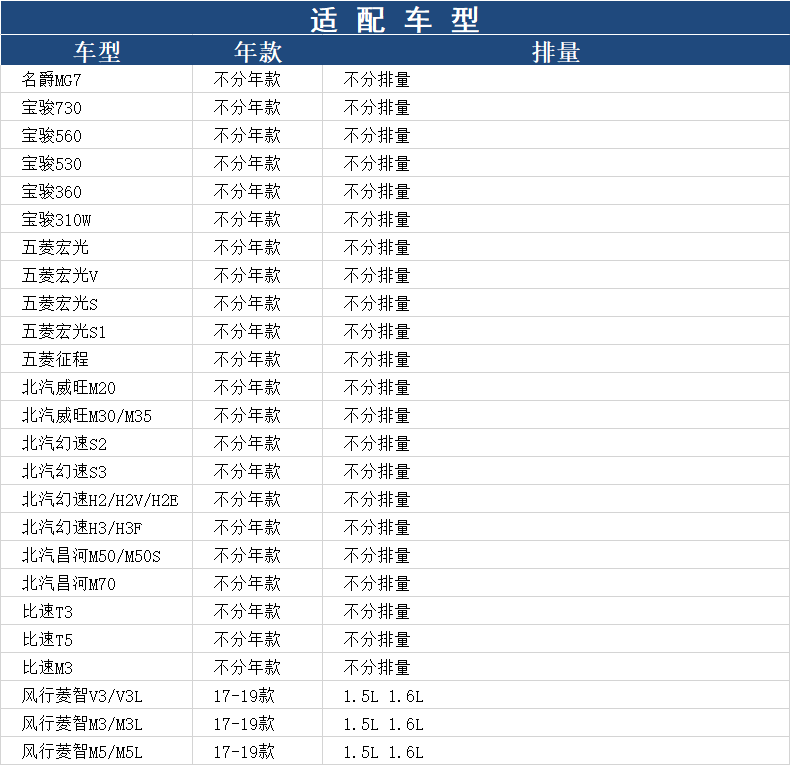Click 不分年款 in the 北汽幻速S2 row
The image size is (790, 765).
[247, 443]
